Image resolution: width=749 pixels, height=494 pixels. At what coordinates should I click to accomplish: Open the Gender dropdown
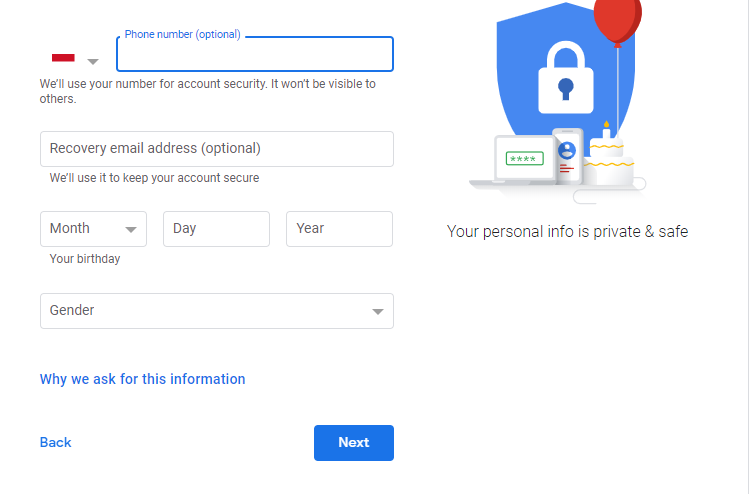click(217, 311)
